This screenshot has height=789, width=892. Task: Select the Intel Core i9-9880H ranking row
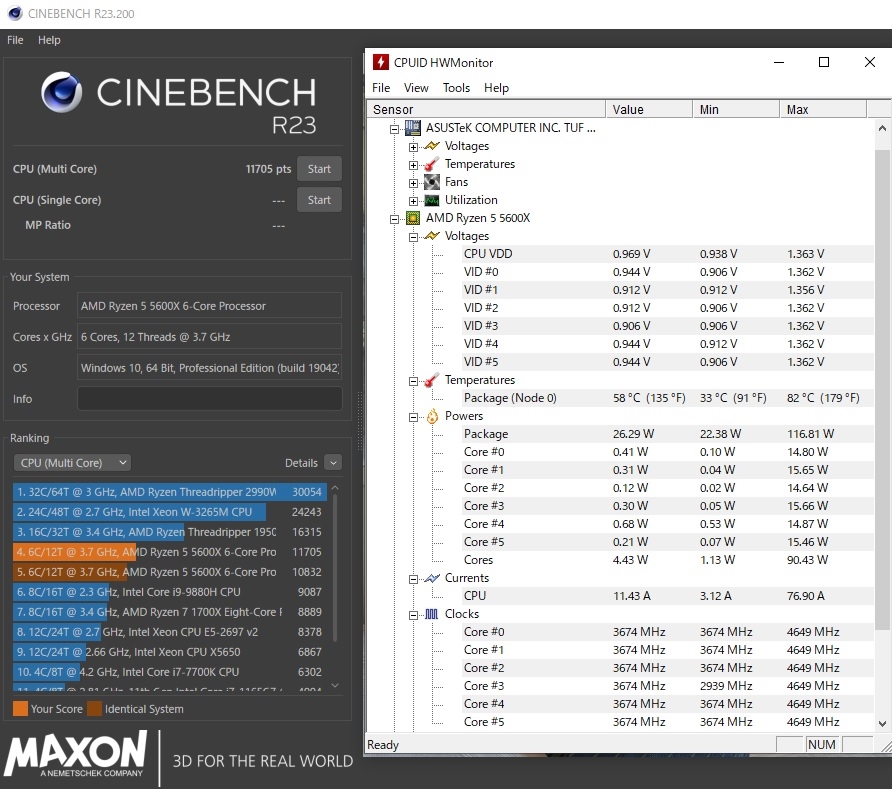[170, 592]
